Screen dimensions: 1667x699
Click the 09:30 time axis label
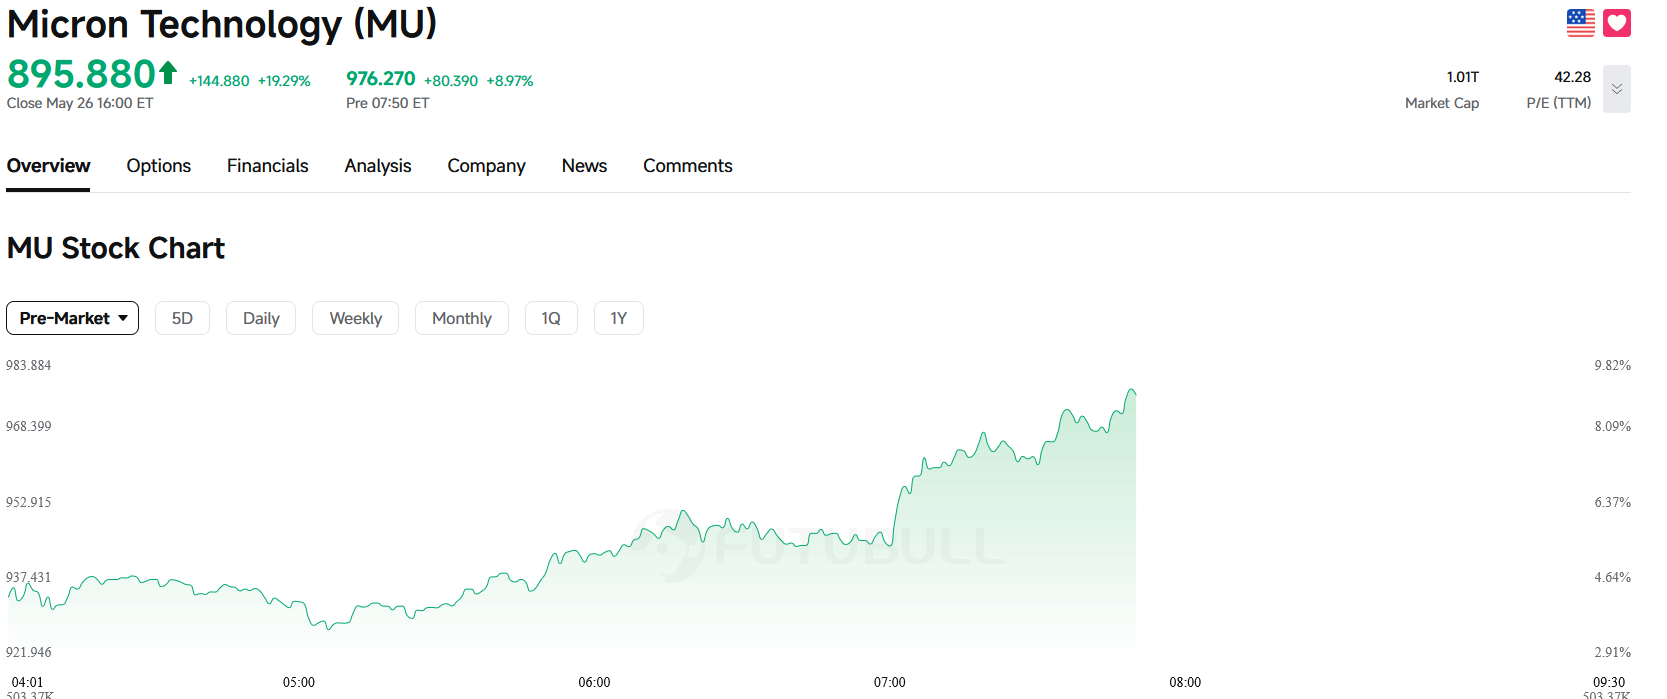[x=1609, y=683]
